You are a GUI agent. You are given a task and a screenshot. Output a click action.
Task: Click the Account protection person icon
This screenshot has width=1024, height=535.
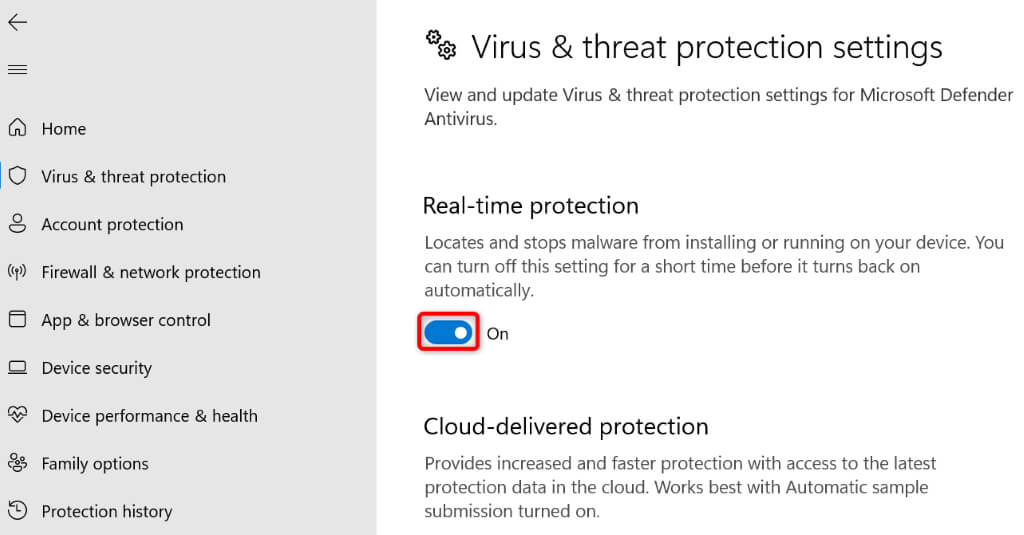tap(17, 224)
